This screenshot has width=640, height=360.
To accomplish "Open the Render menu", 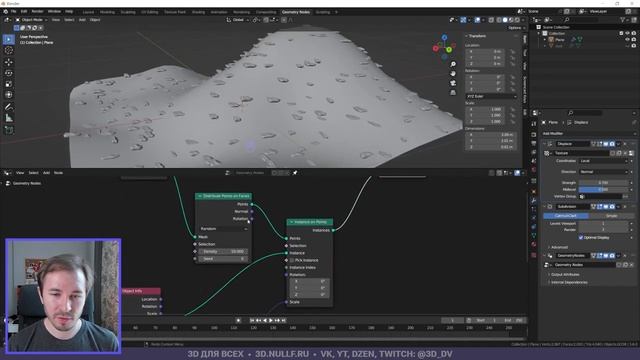I will click(37, 11).
